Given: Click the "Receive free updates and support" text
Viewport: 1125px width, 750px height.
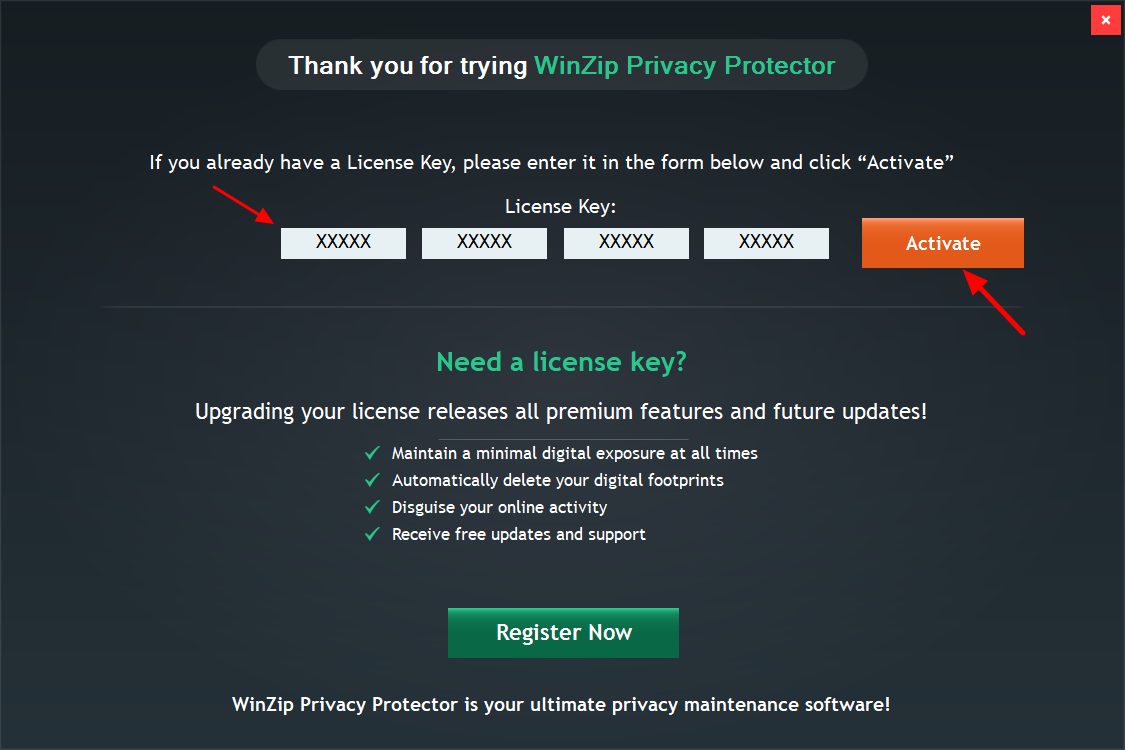Looking at the screenshot, I should click(518, 534).
